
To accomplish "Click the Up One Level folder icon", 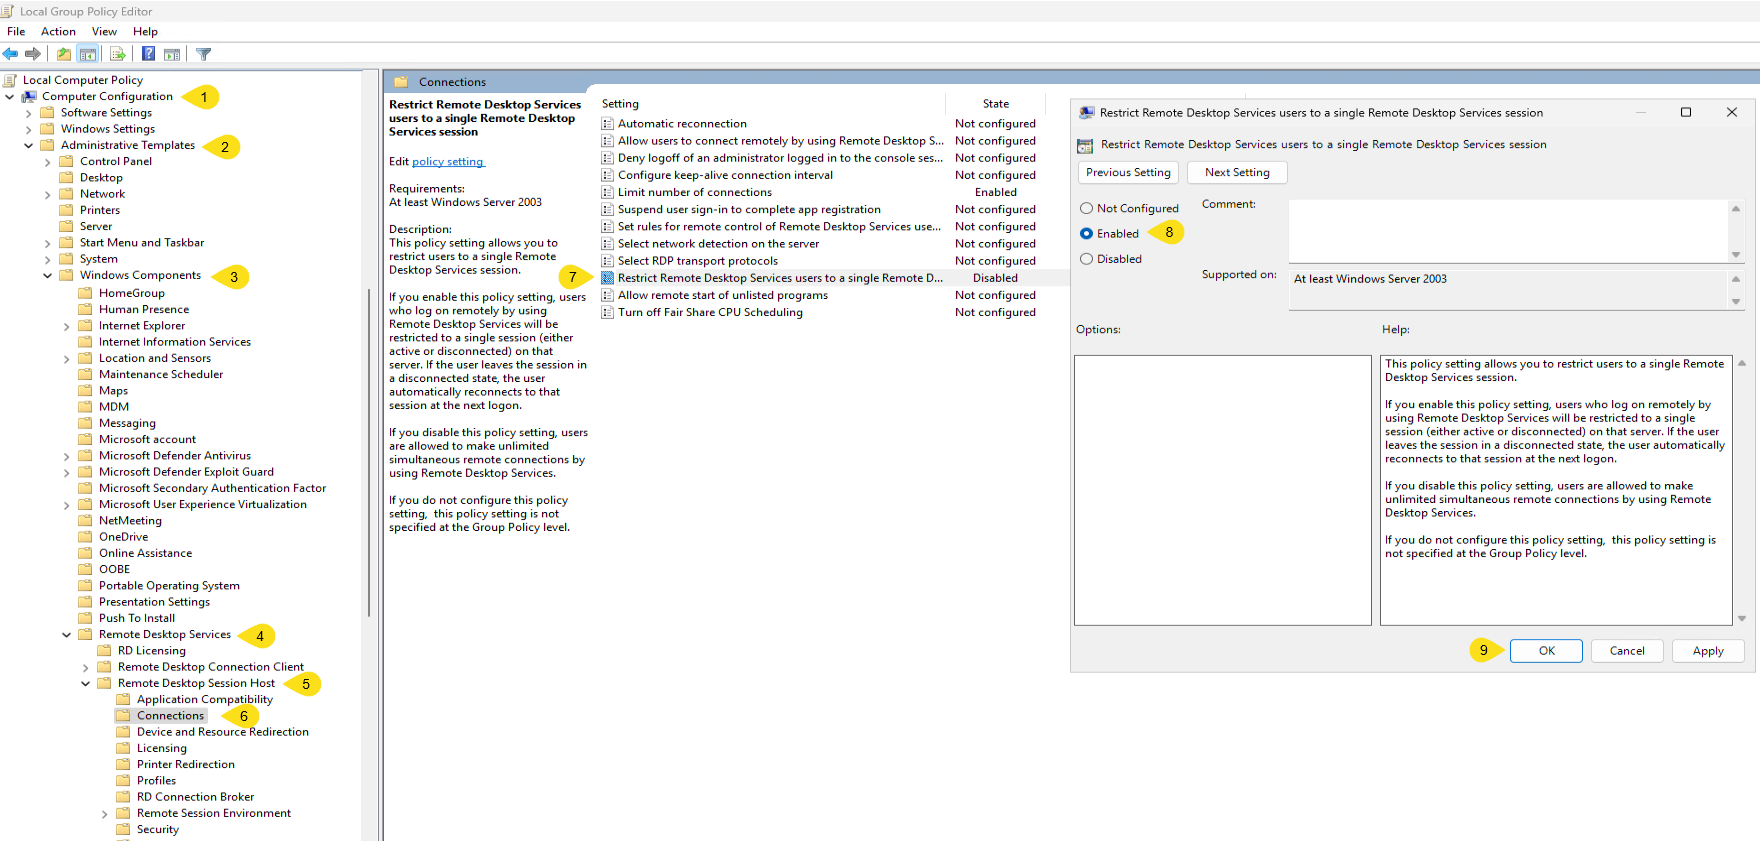I will click(64, 54).
